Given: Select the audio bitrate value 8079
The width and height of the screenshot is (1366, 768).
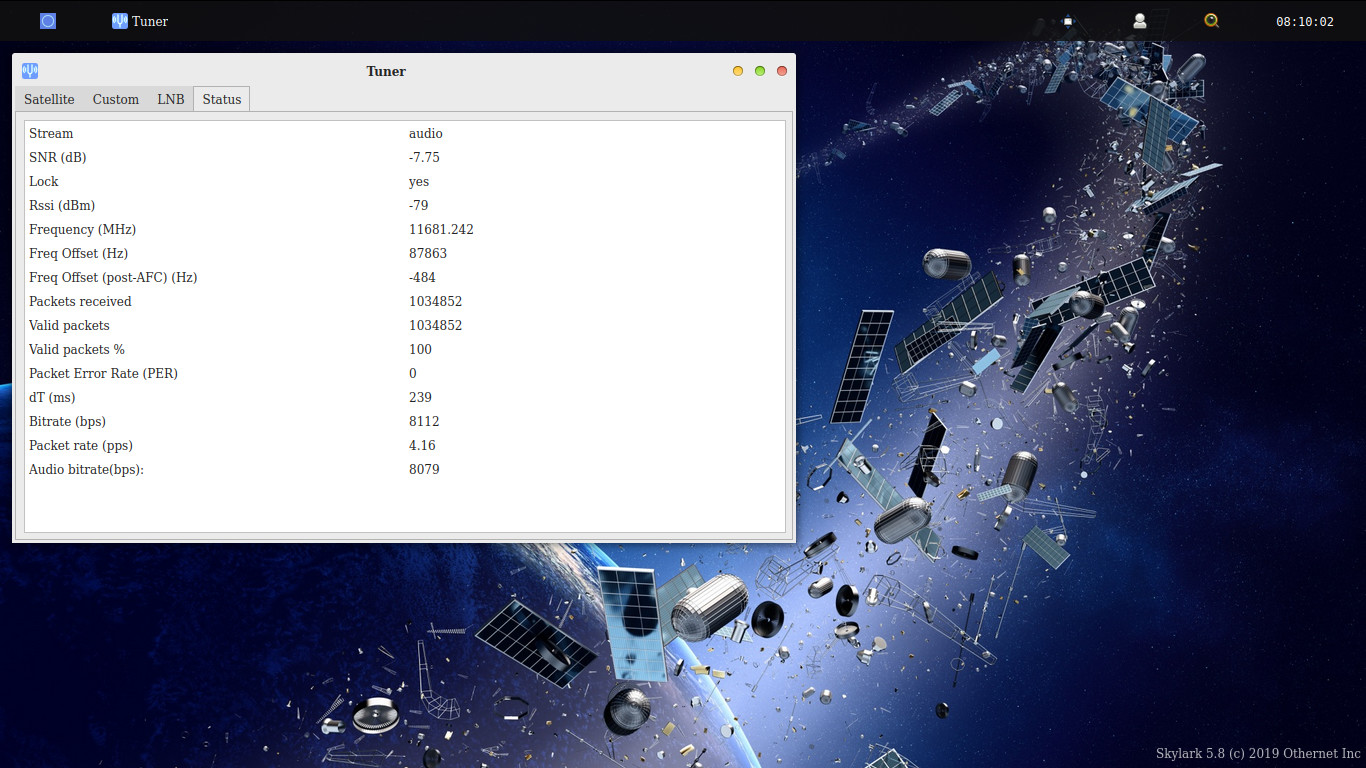Looking at the screenshot, I should [x=424, y=469].
